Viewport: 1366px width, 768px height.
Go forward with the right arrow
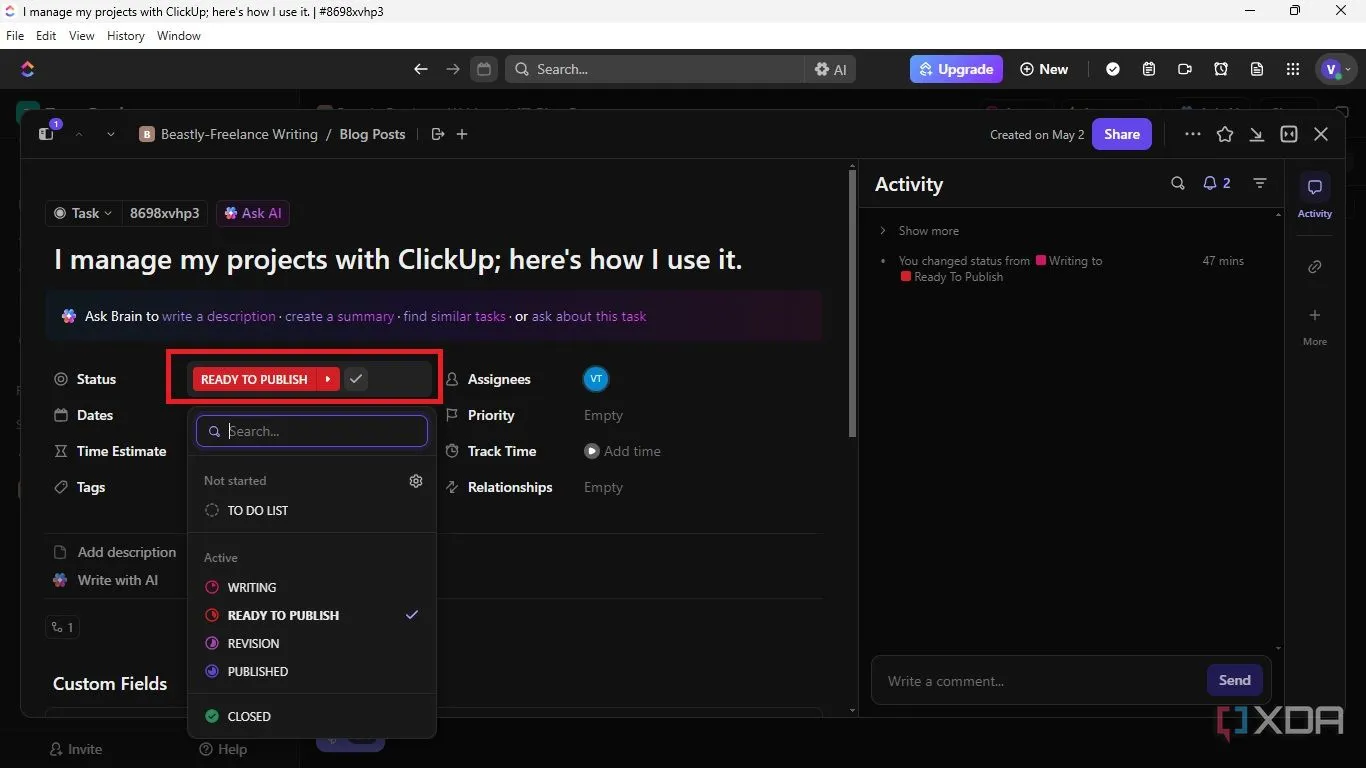453,69
